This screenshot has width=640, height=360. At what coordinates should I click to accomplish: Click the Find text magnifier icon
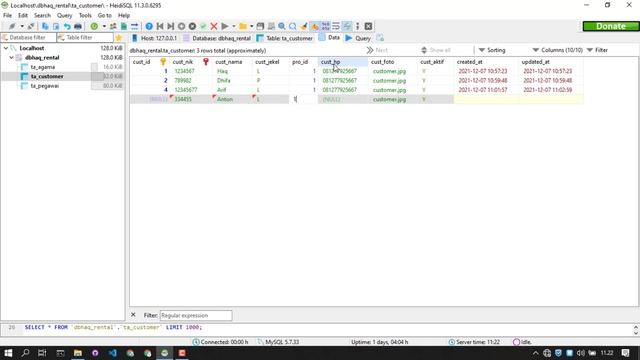click(282, 26)
